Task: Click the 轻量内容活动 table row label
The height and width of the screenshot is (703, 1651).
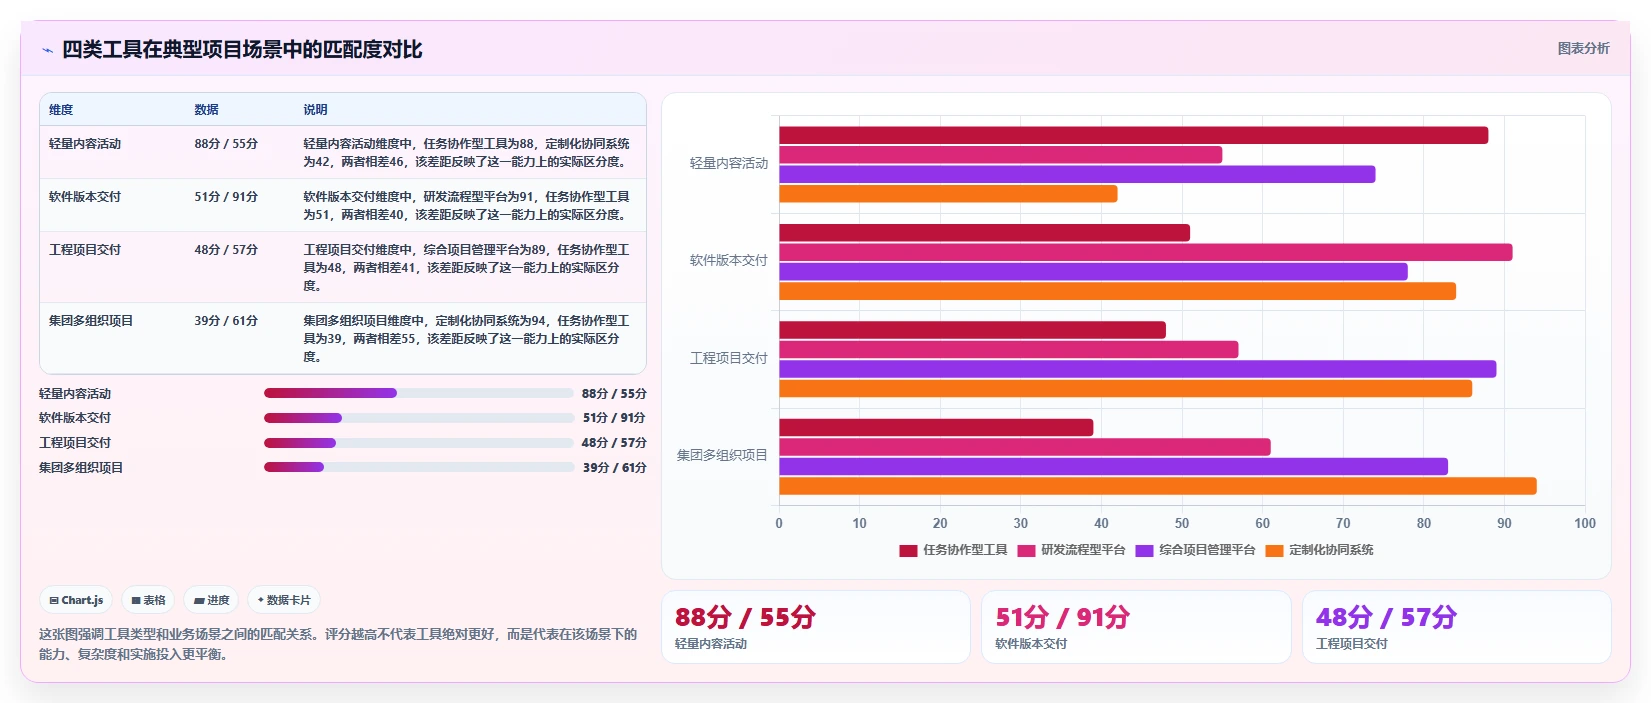Action: [x=85, y=144]
